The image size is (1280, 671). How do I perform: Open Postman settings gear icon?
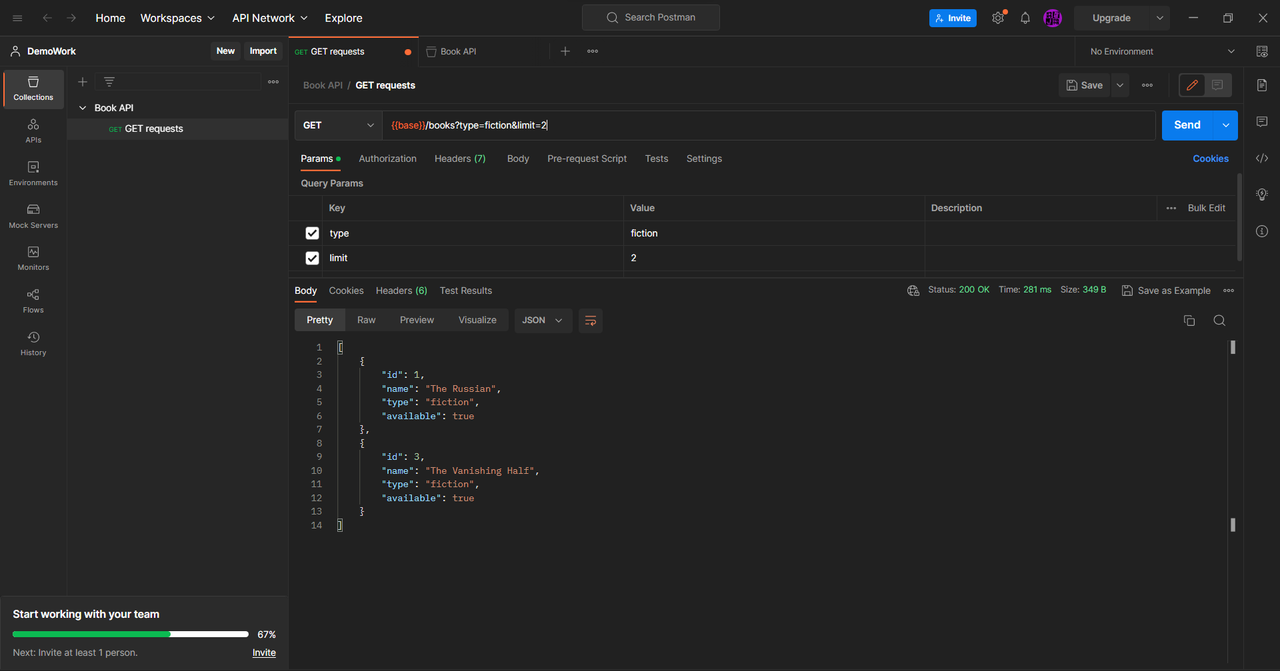pos(998,18)
